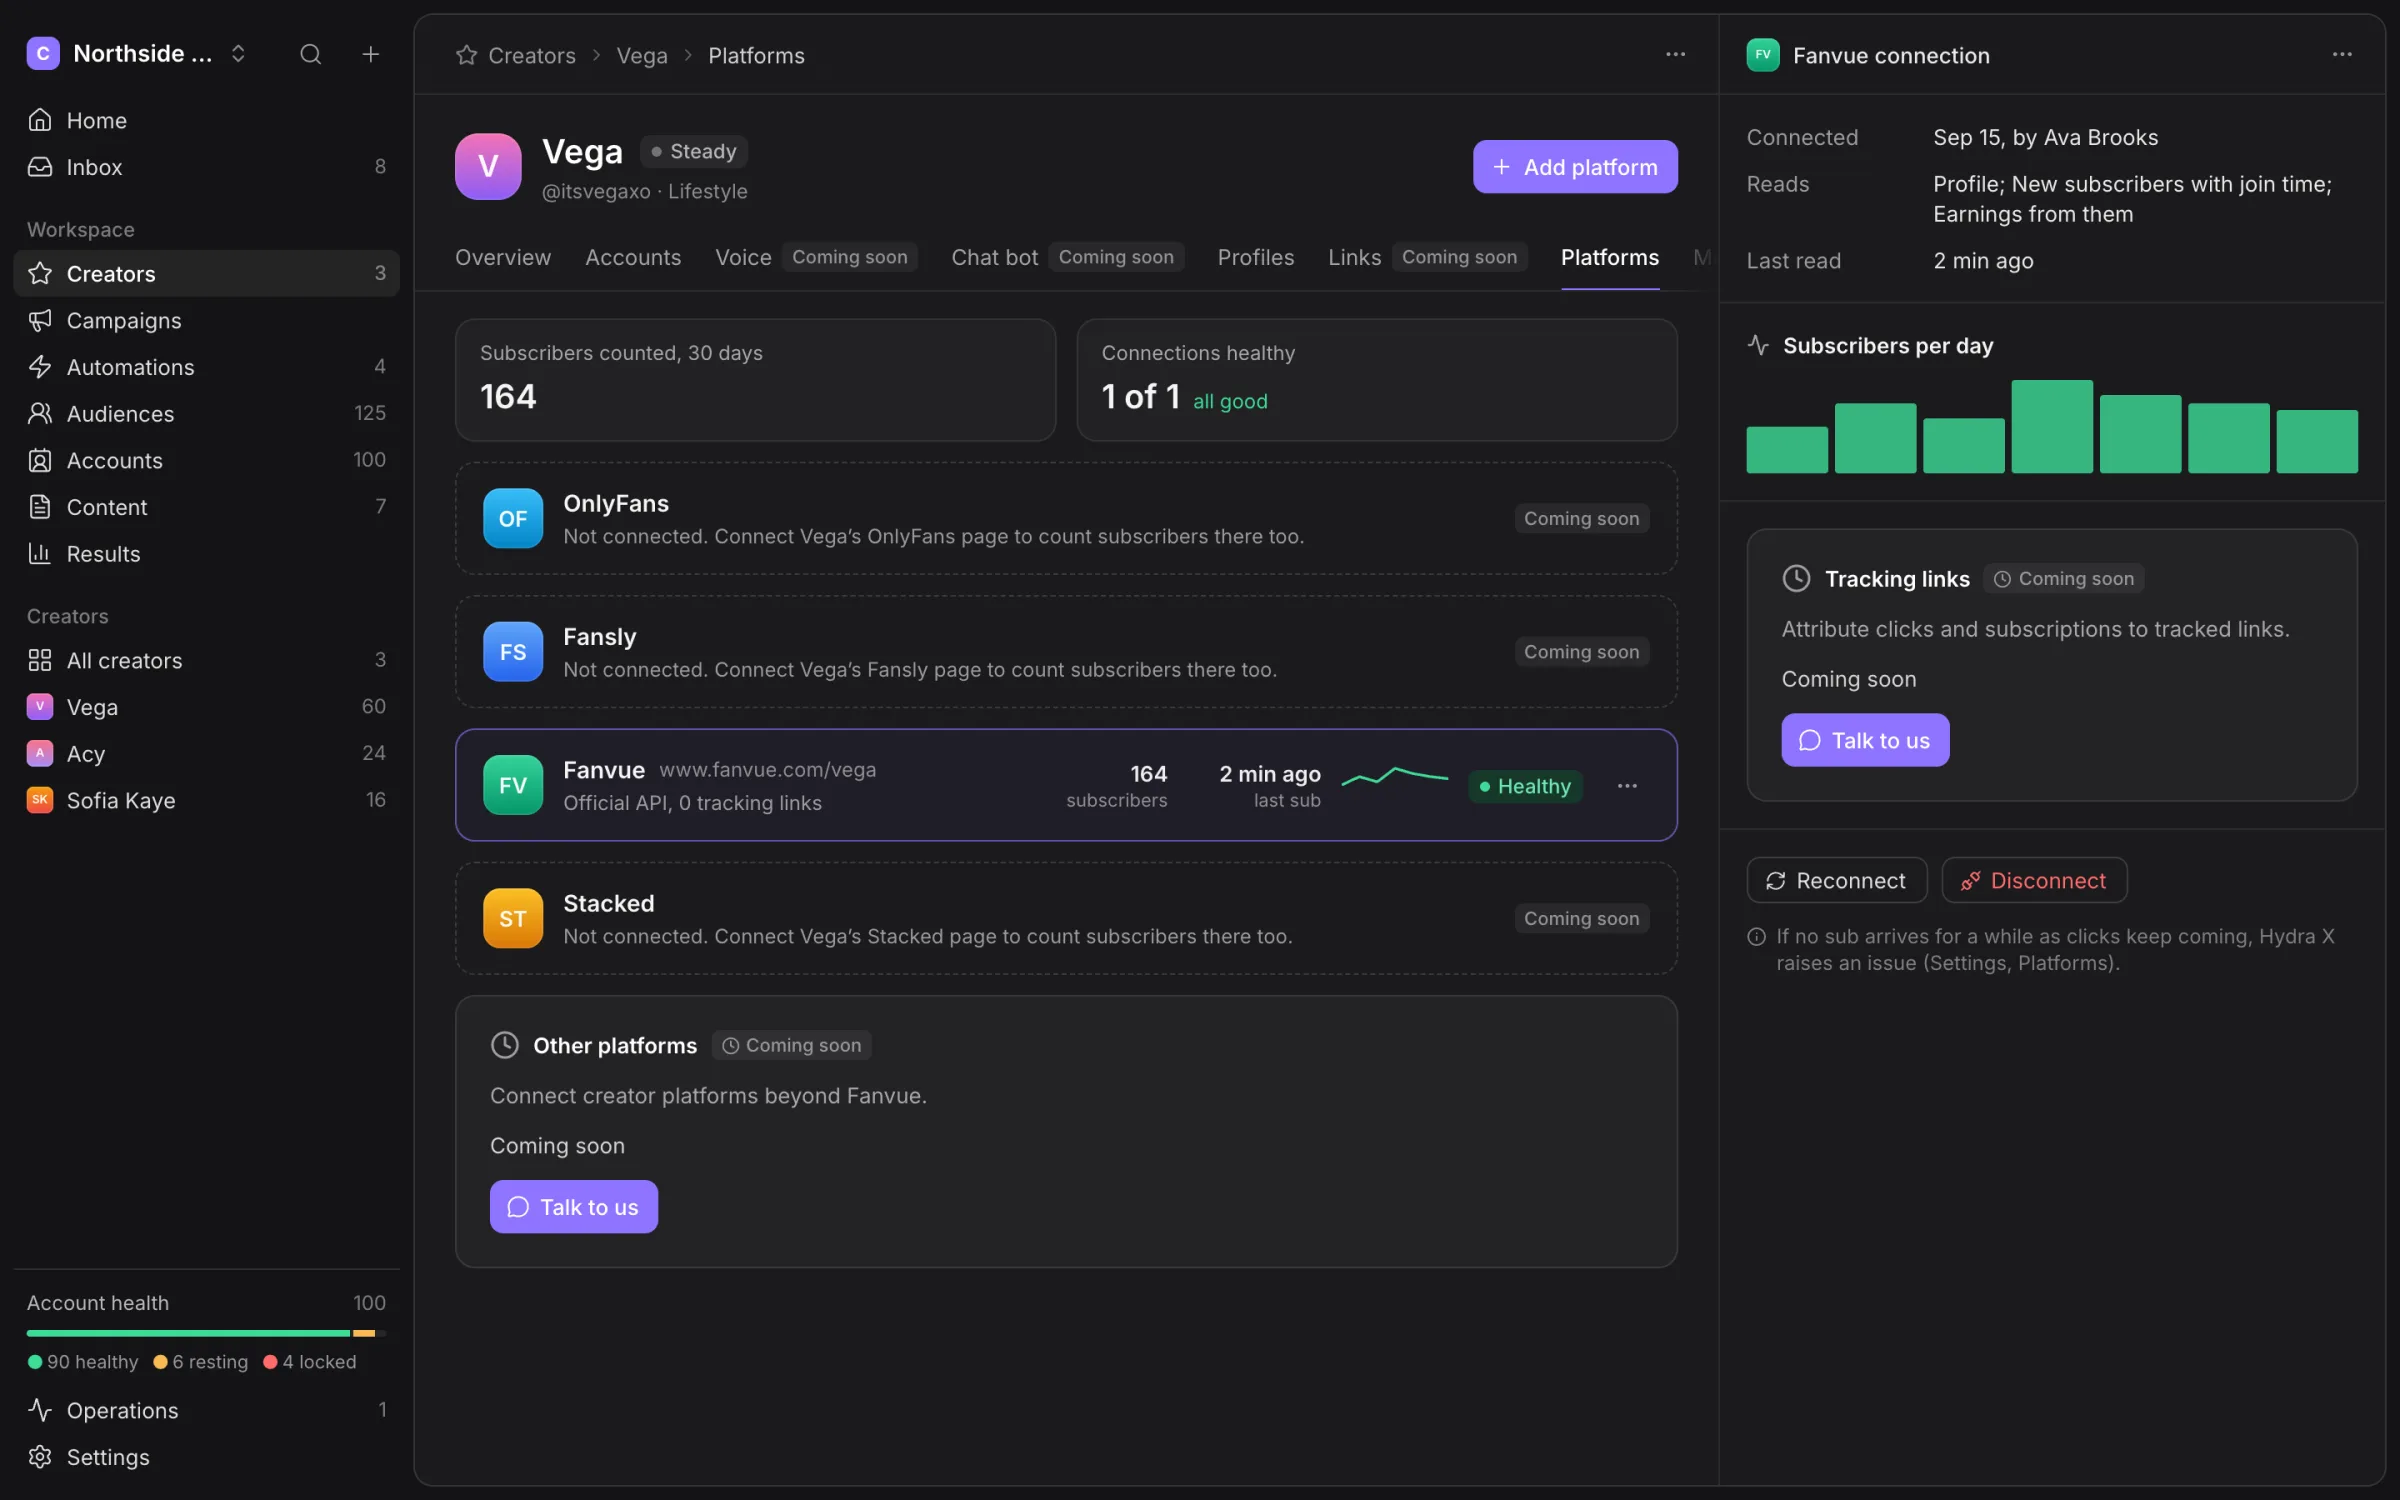
Task: Open the search icon in sidebar header
Action: [x=310, y=54]
